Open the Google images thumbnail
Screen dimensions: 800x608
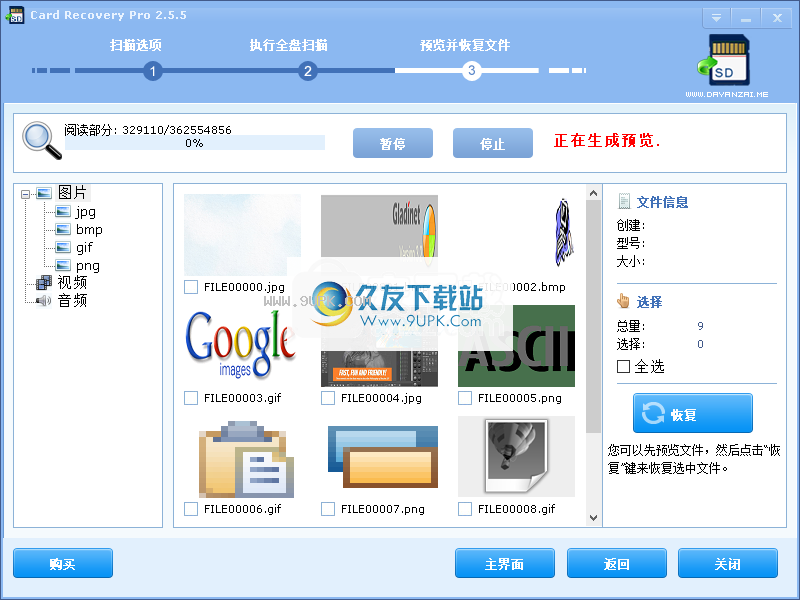[240, 345]
